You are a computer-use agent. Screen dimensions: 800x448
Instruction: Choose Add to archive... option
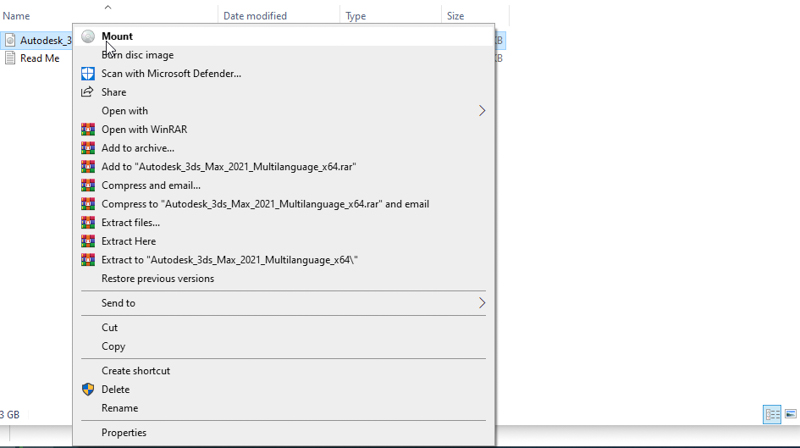click(x=137, y=148)
